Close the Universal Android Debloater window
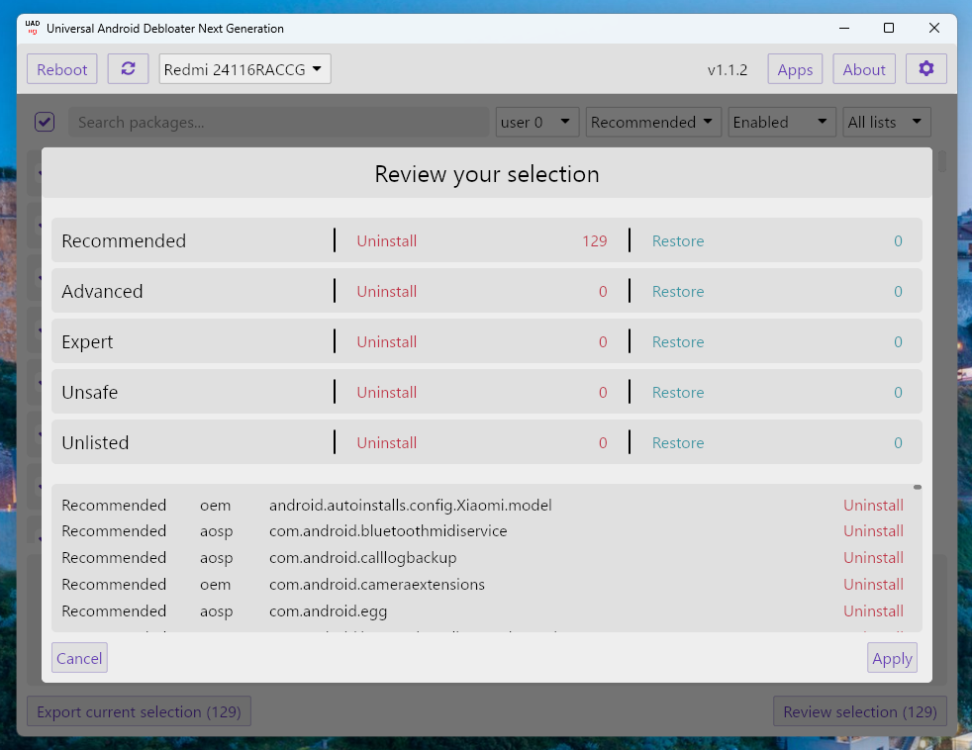The image size is (972, 750). 934,28
